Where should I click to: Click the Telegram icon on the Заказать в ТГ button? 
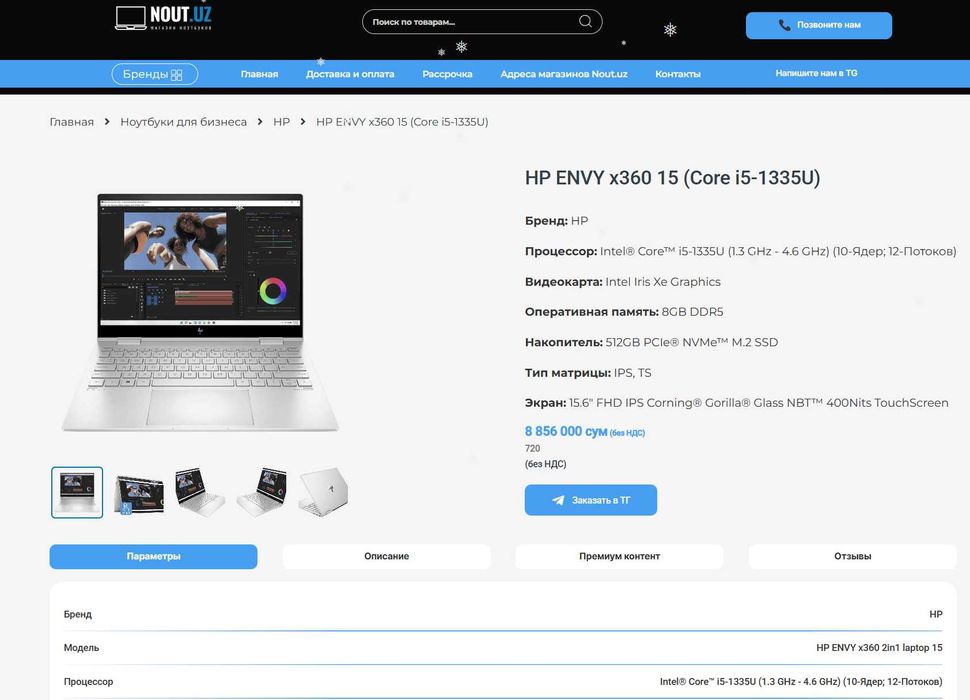point(558,500)
